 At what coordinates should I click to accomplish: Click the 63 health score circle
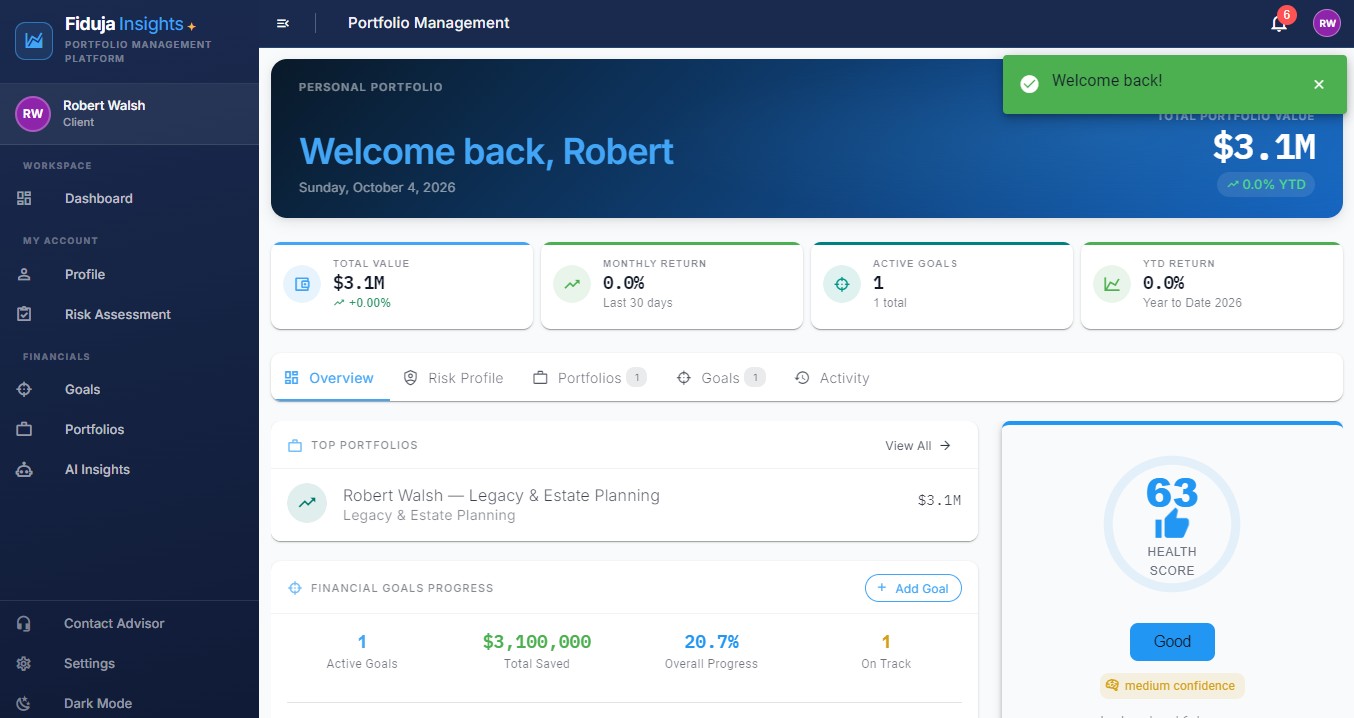click(1172, 525)
